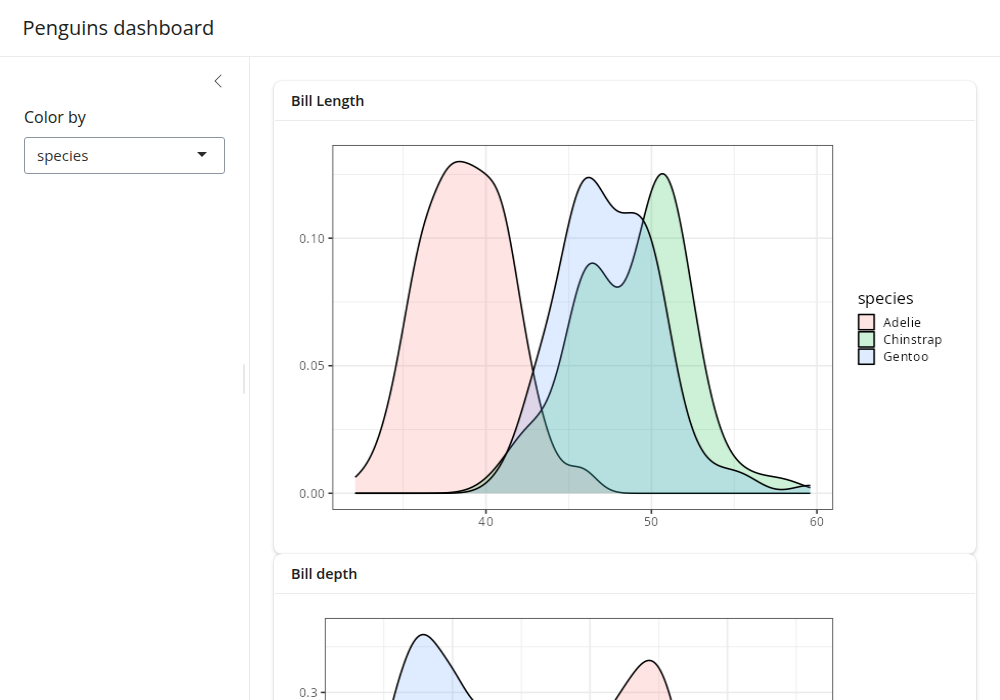The width and height of the screenshot is (1000, 700).
Task: Click the Chinstrap green legend swatch
Action: tap(866, 339)
